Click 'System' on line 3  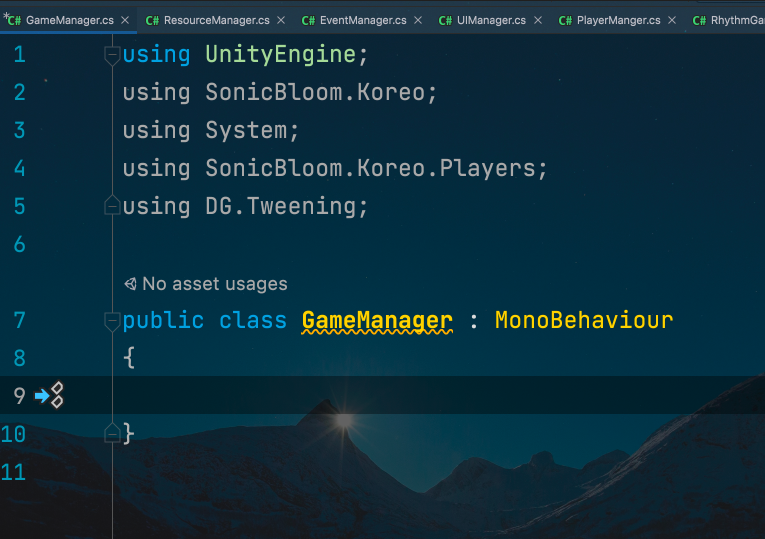coord(246,131)
